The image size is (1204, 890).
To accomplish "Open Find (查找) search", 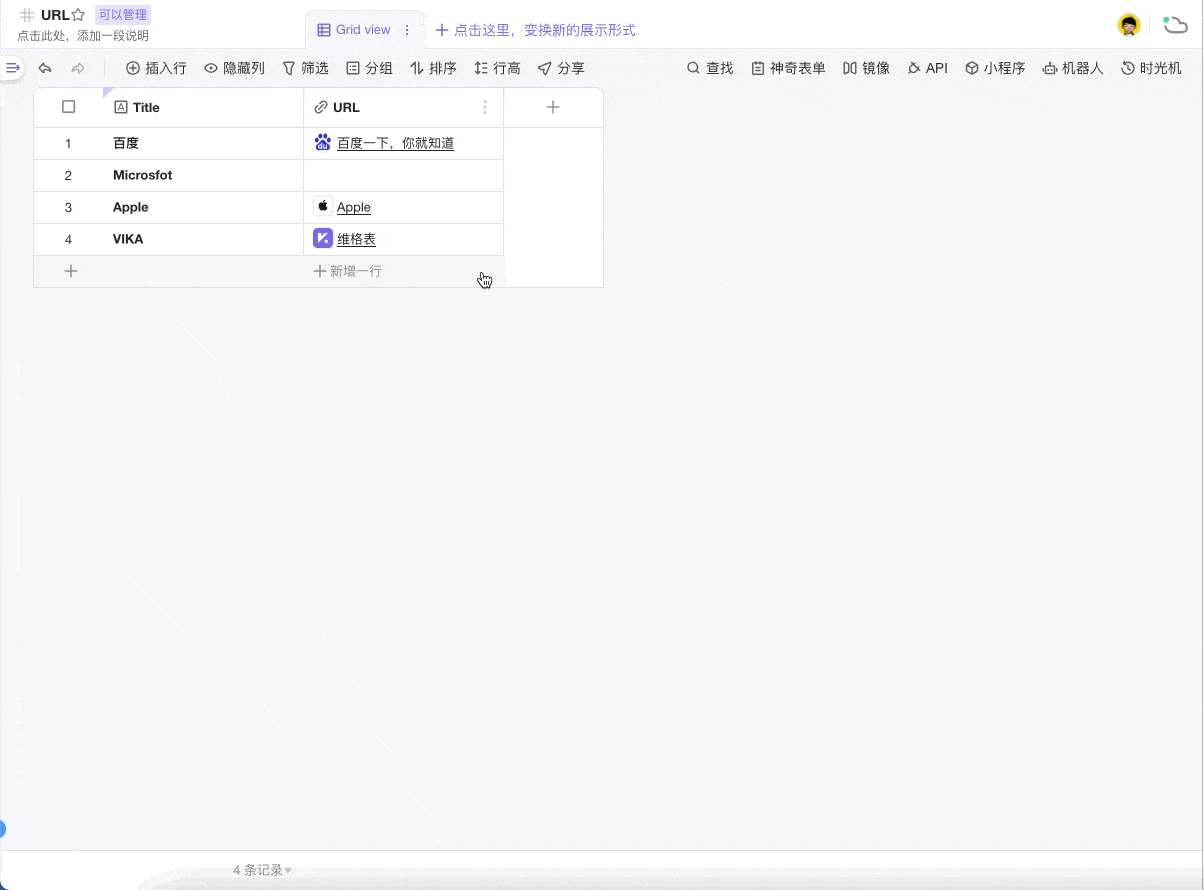I will click(710, 68).
